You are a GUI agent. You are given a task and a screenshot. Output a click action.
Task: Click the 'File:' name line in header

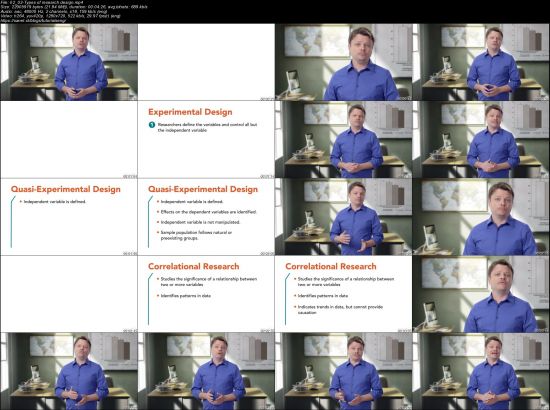coord(42,2)
